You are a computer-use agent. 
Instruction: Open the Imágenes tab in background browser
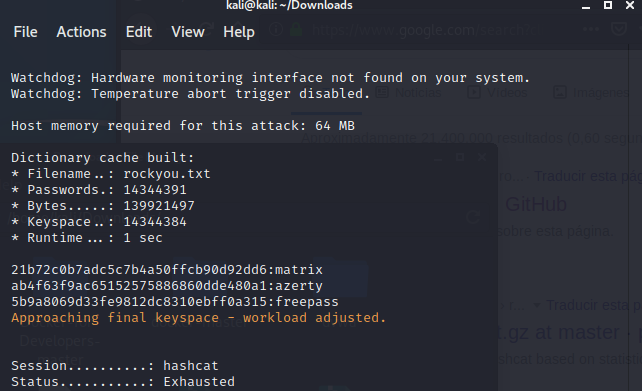pos(591,93)
